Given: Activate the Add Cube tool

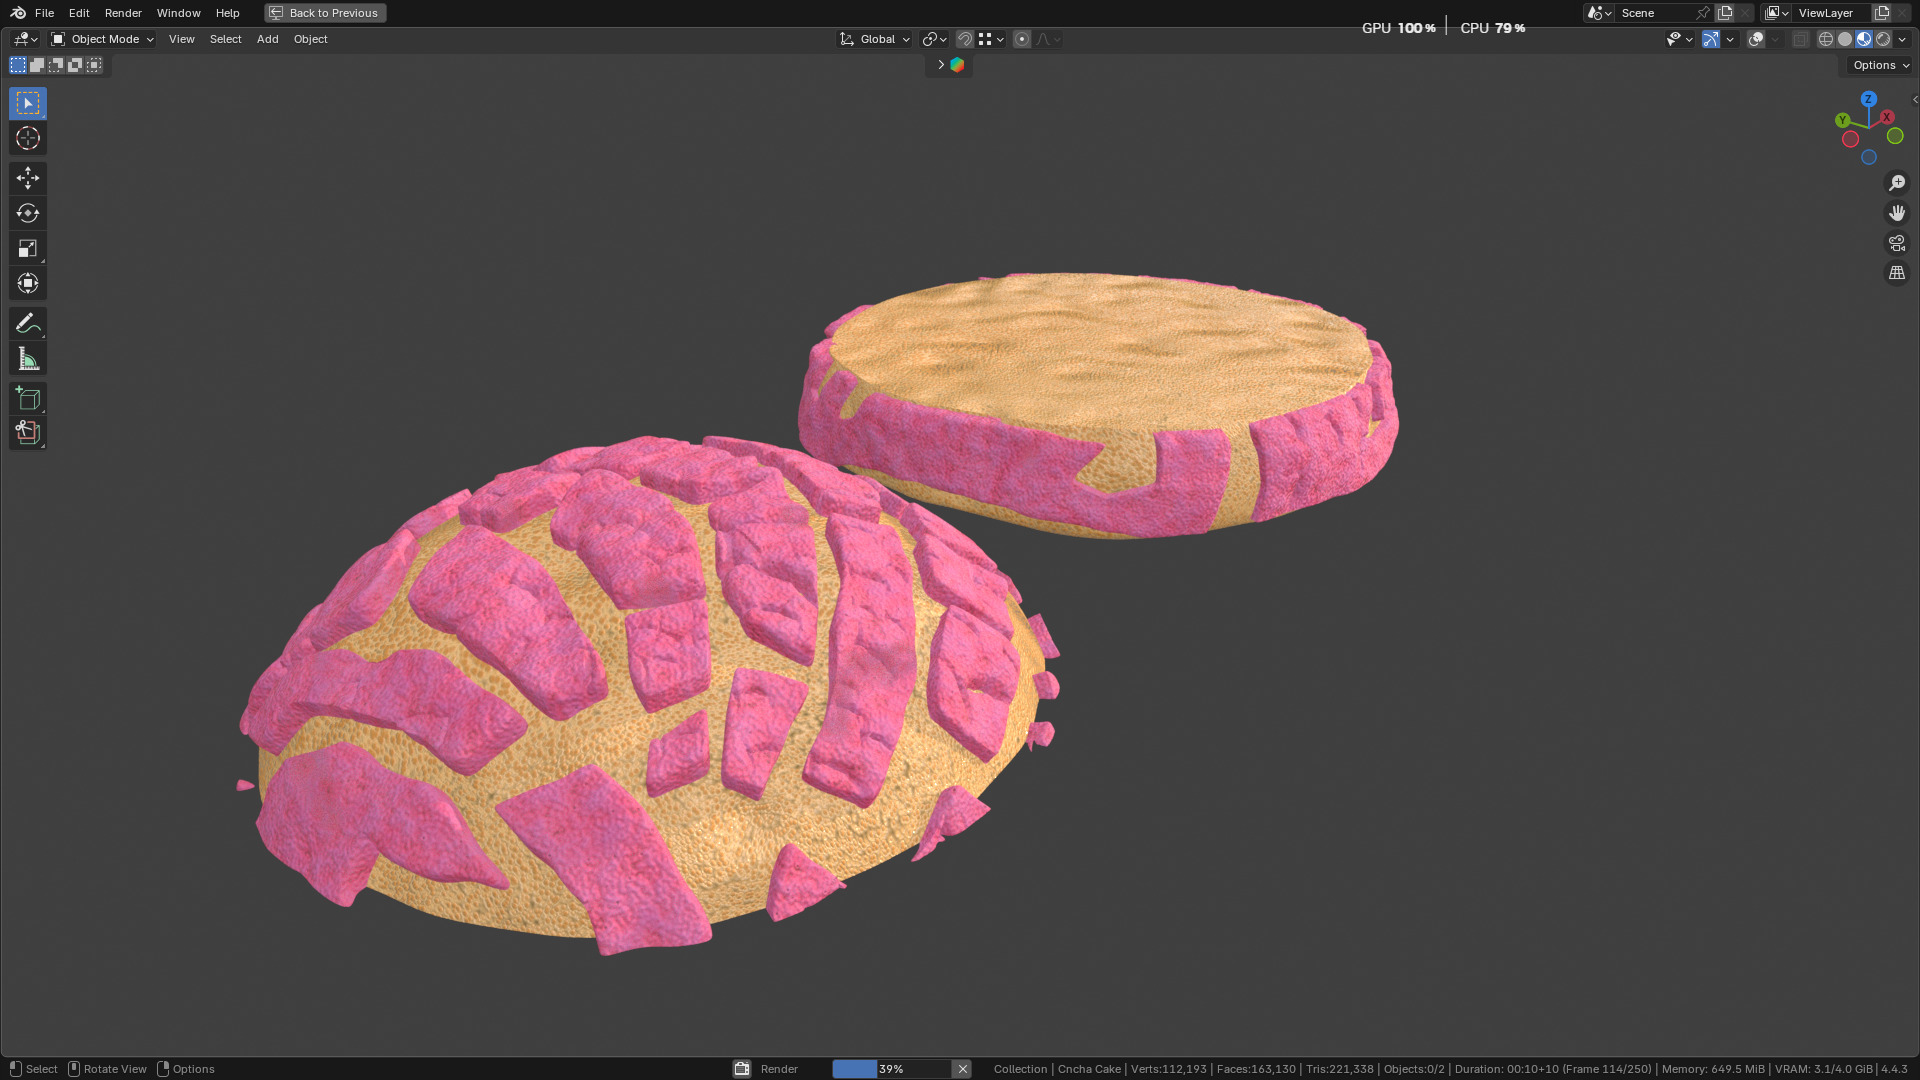Looking at the screenshot, I should (28, 398).
